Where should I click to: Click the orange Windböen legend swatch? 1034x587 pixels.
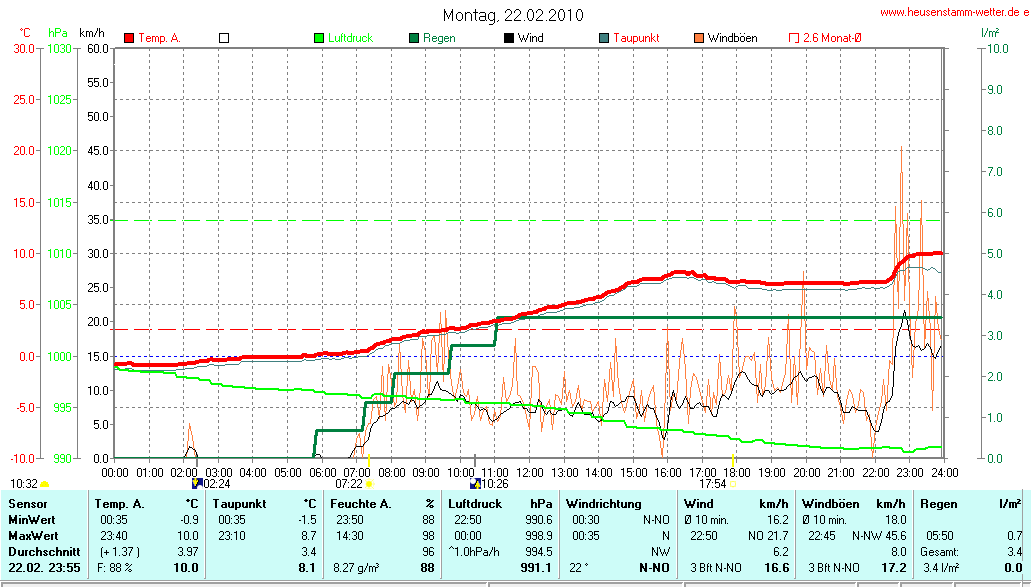pyautogui.click(x=698, y=38)
